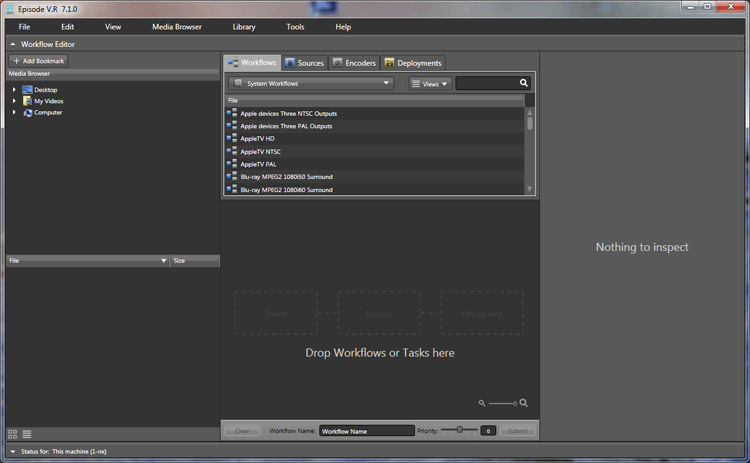This screenshot has height=463, width=750.
Task: Click the workflows list scroll up arrow
Action: 529,112
